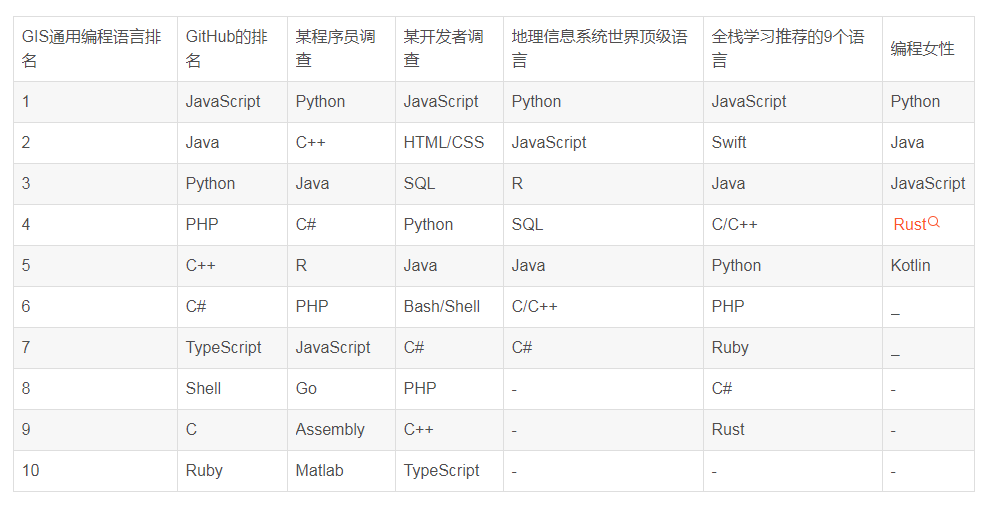986x506 pixels.
Task: Select the 地理信息系统世界顶级语言 header cell
Action: tap(603, 48)
